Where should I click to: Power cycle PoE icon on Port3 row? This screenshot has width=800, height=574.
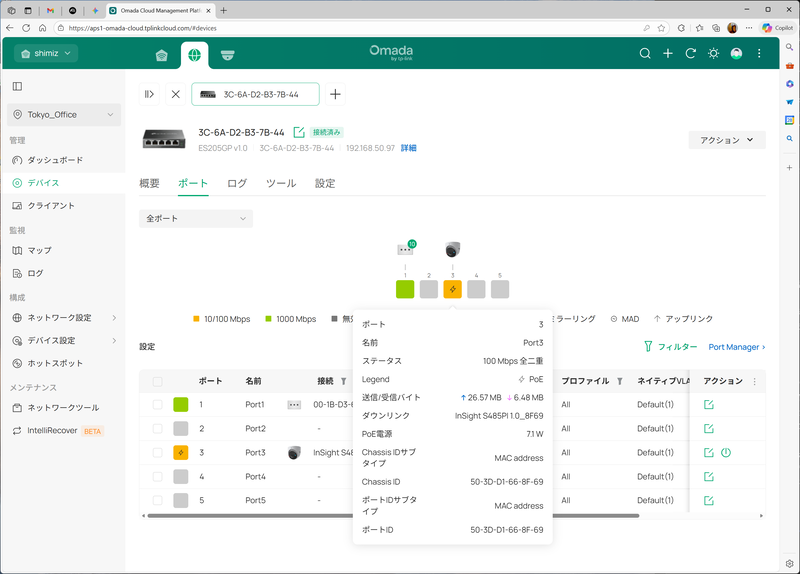726,453
